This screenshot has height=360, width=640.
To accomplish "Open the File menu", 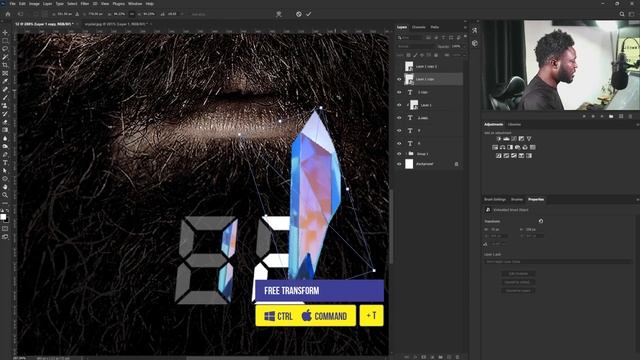I will pyautogui.click(x=13, y=4).
